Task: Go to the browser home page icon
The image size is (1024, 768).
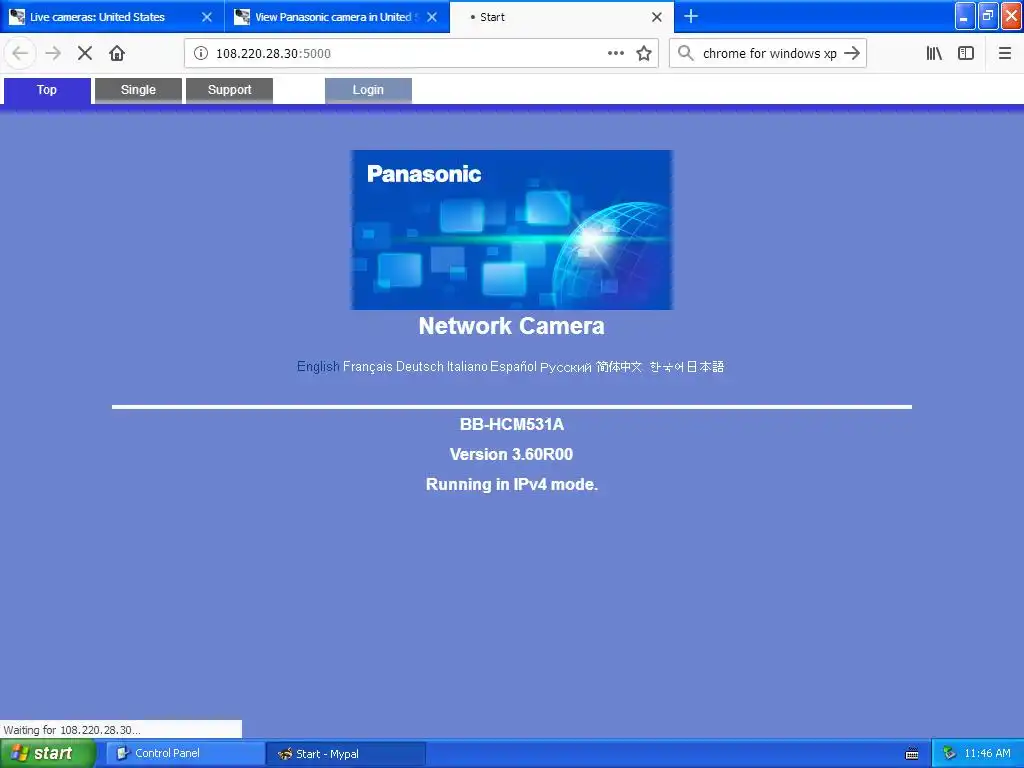Action: [117, 54]
